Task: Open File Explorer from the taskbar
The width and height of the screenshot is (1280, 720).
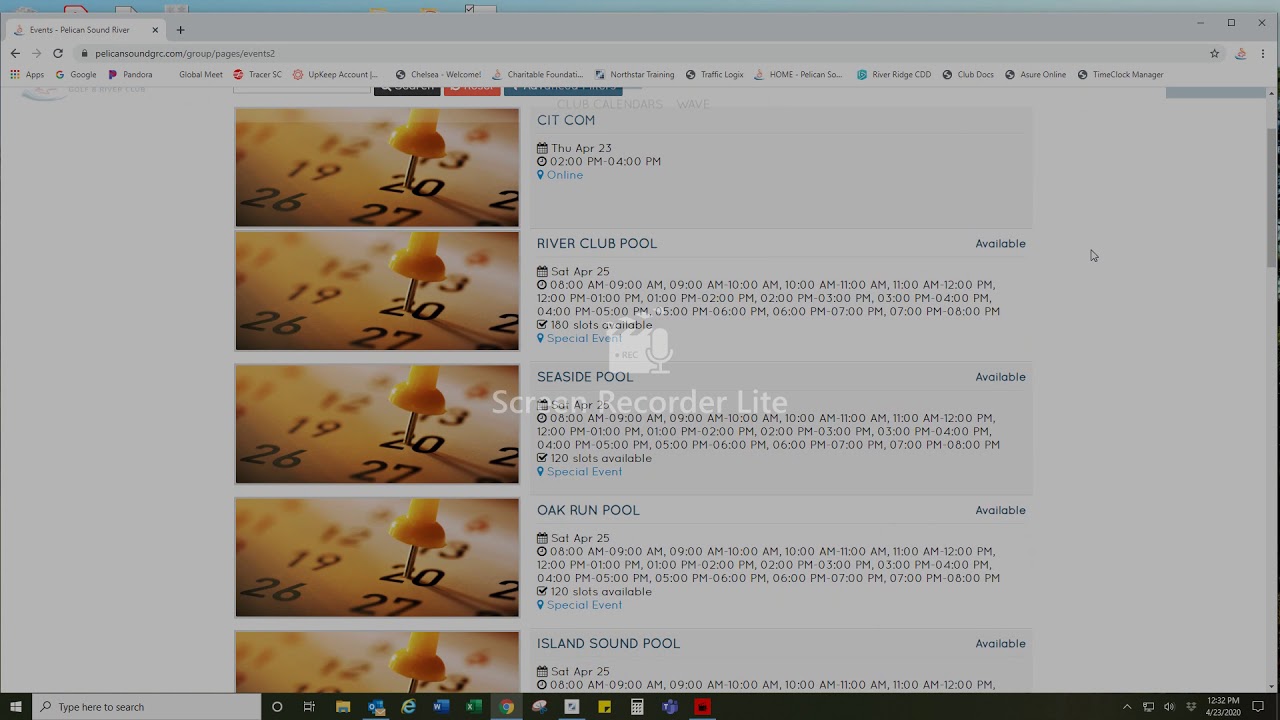Action: (343, 707)
